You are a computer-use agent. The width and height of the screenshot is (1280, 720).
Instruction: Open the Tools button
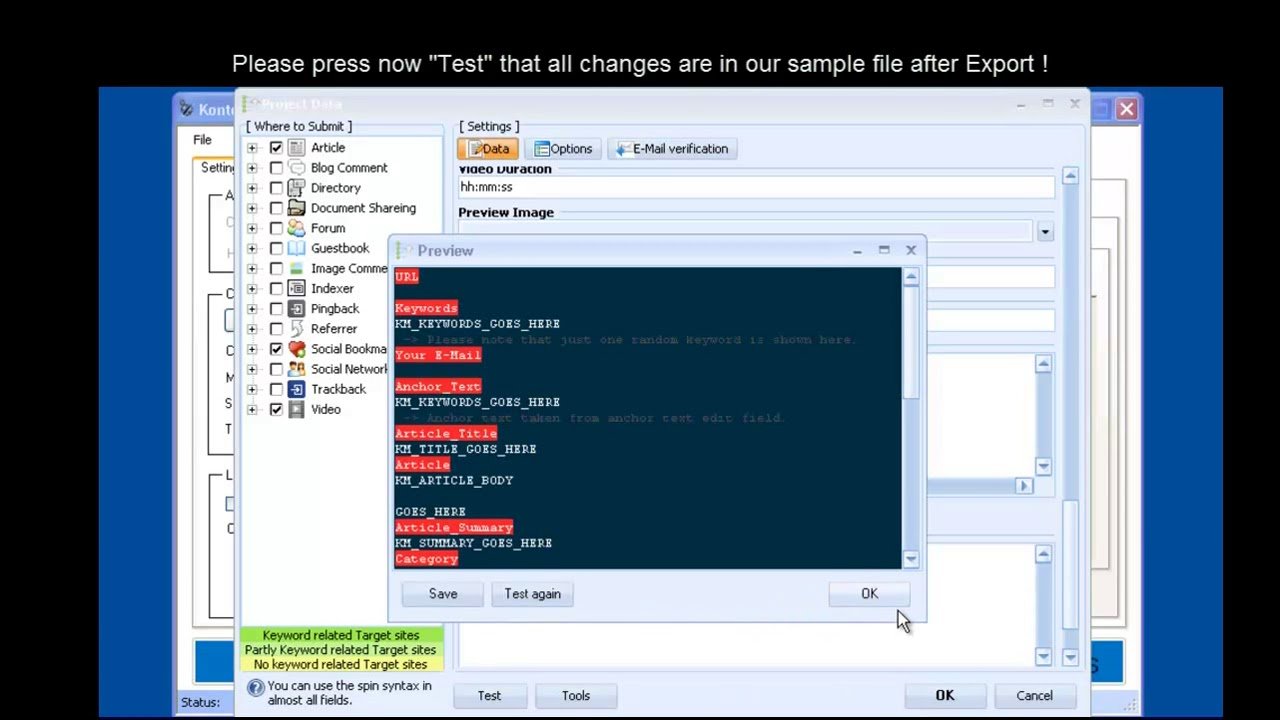pos(576,696)
